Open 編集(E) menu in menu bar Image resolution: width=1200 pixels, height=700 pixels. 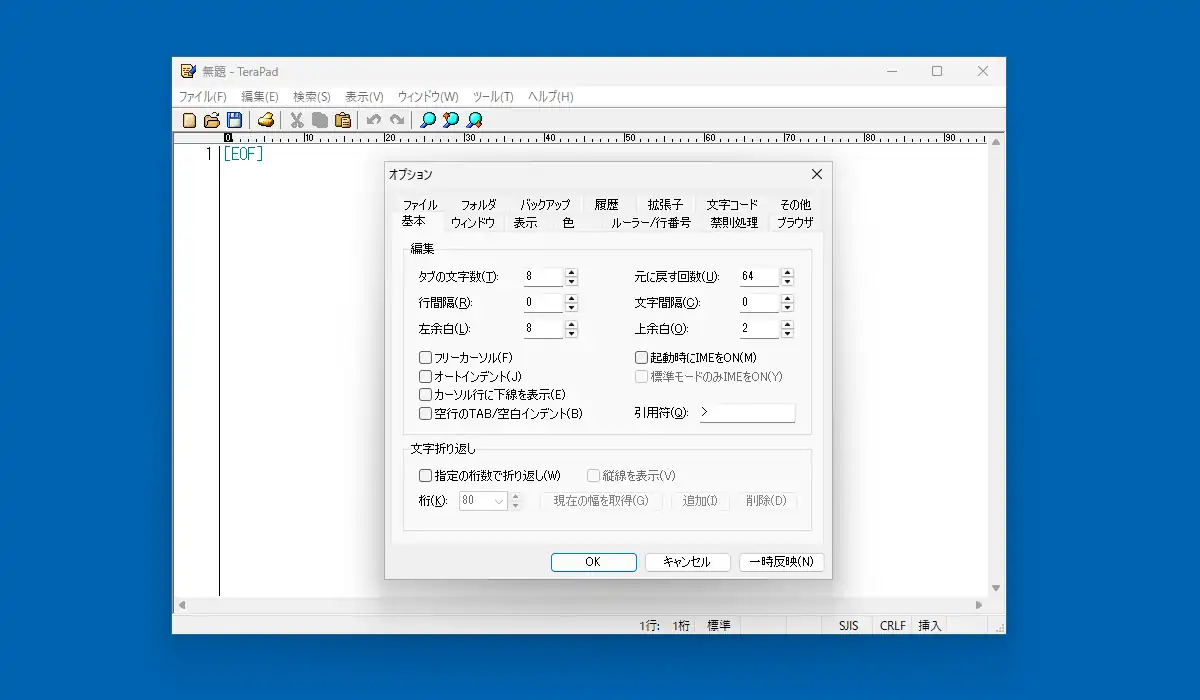pos(260,97)
